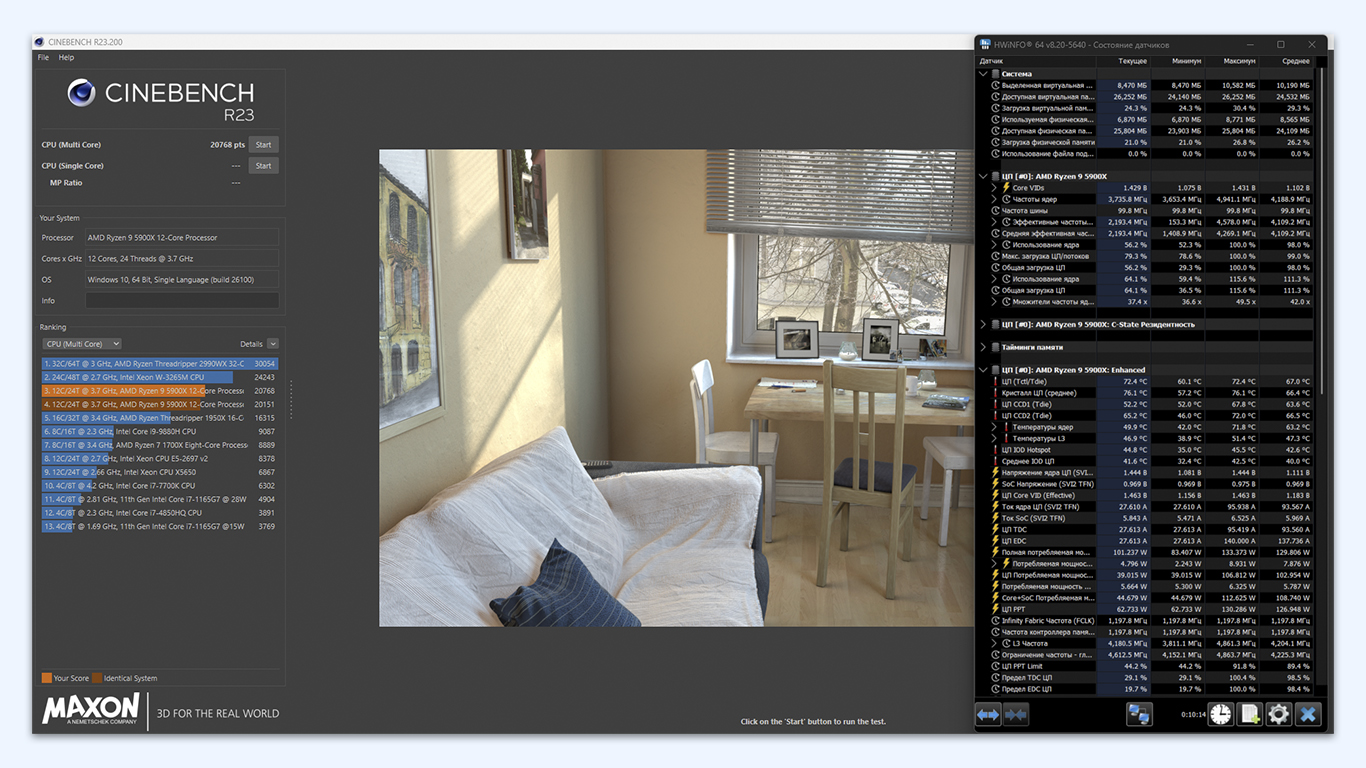The width and height of the screenshot is (1366, 768).
Task: Click the lightning icon beside SoC Напряжение
Action: click(x=995, y=484)
